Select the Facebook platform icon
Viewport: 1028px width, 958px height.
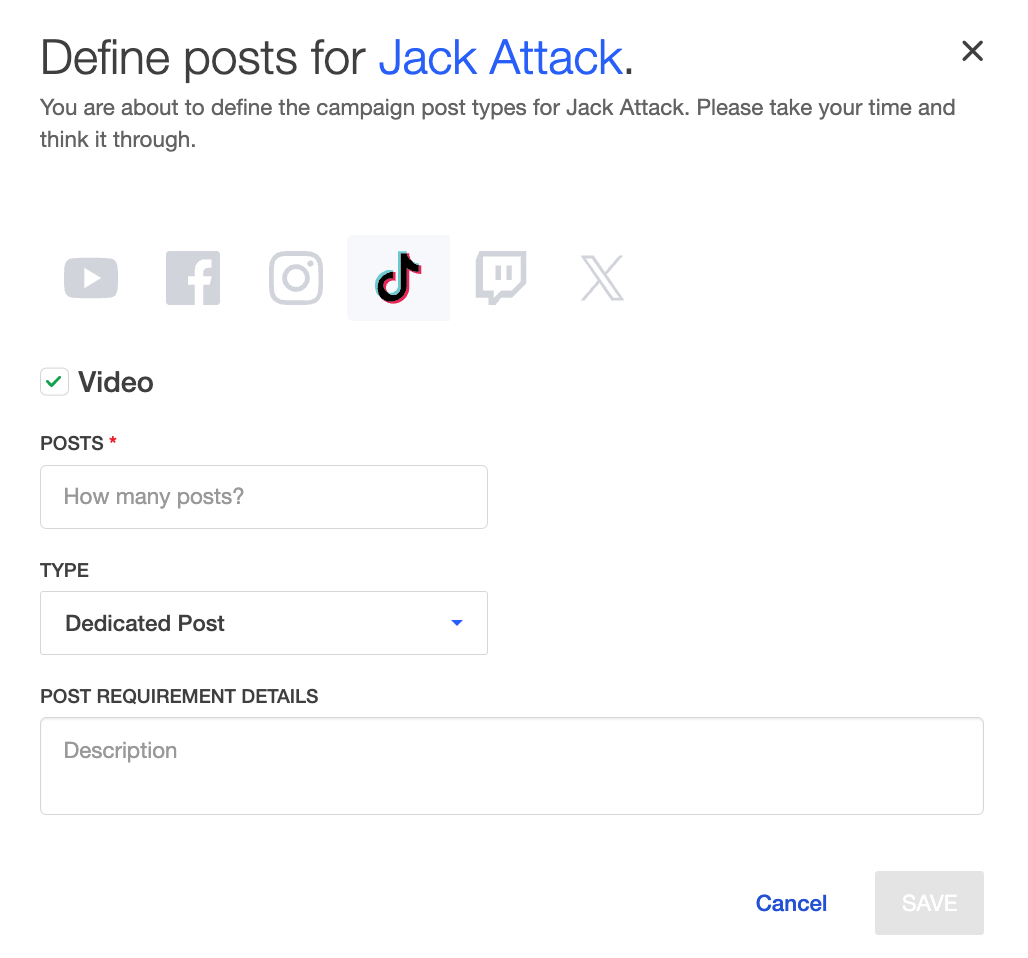(193, 278)
